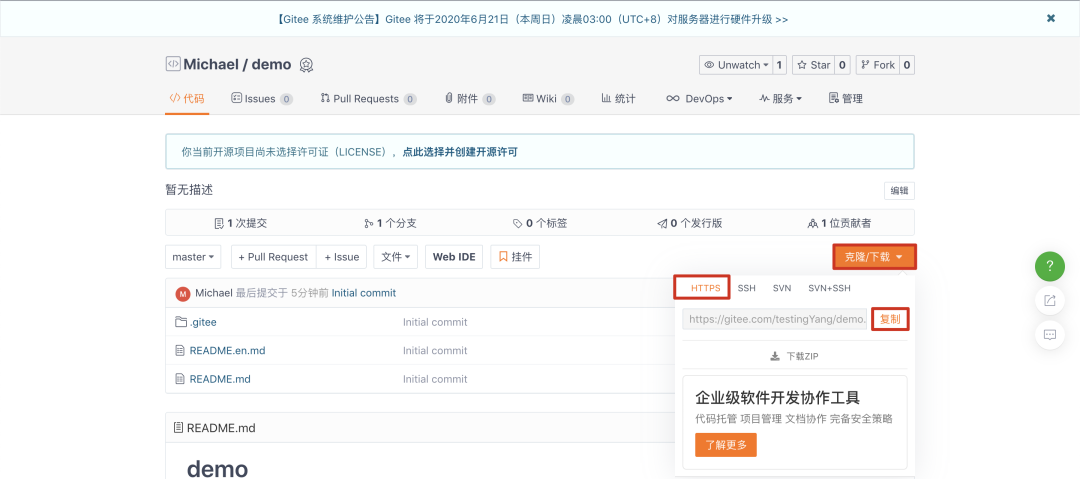Open the 统计 statistics tab
Screen dimensions: 1080x479
tap(618, 99)
